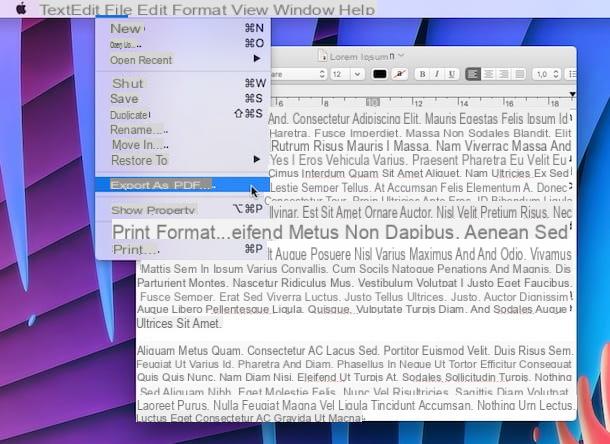Image resolution: width=610 pixels, height=444 pixels.
Task: Expand the Restore To submenu
Action: tap(183, 160)
